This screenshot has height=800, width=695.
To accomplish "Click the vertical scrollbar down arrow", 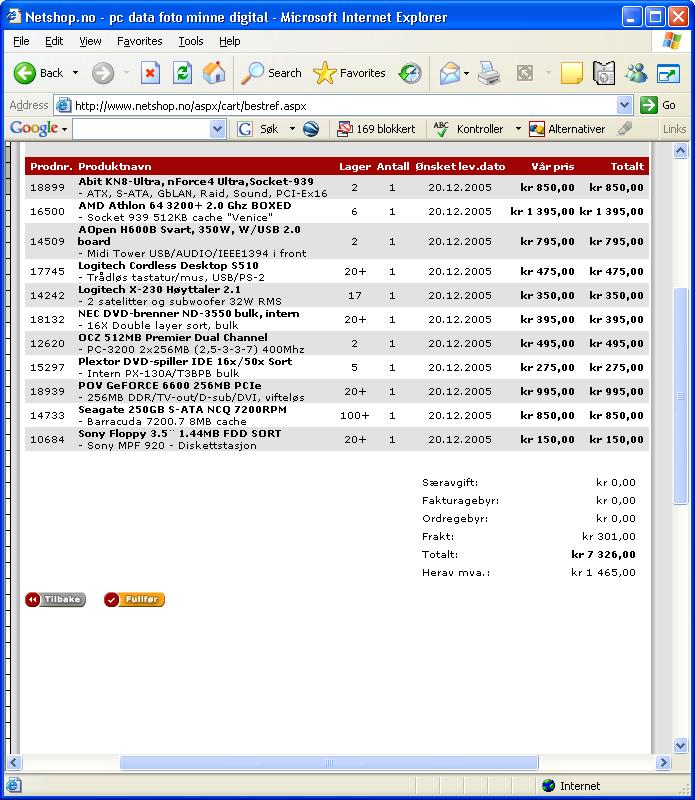I will tap(680, 745).
